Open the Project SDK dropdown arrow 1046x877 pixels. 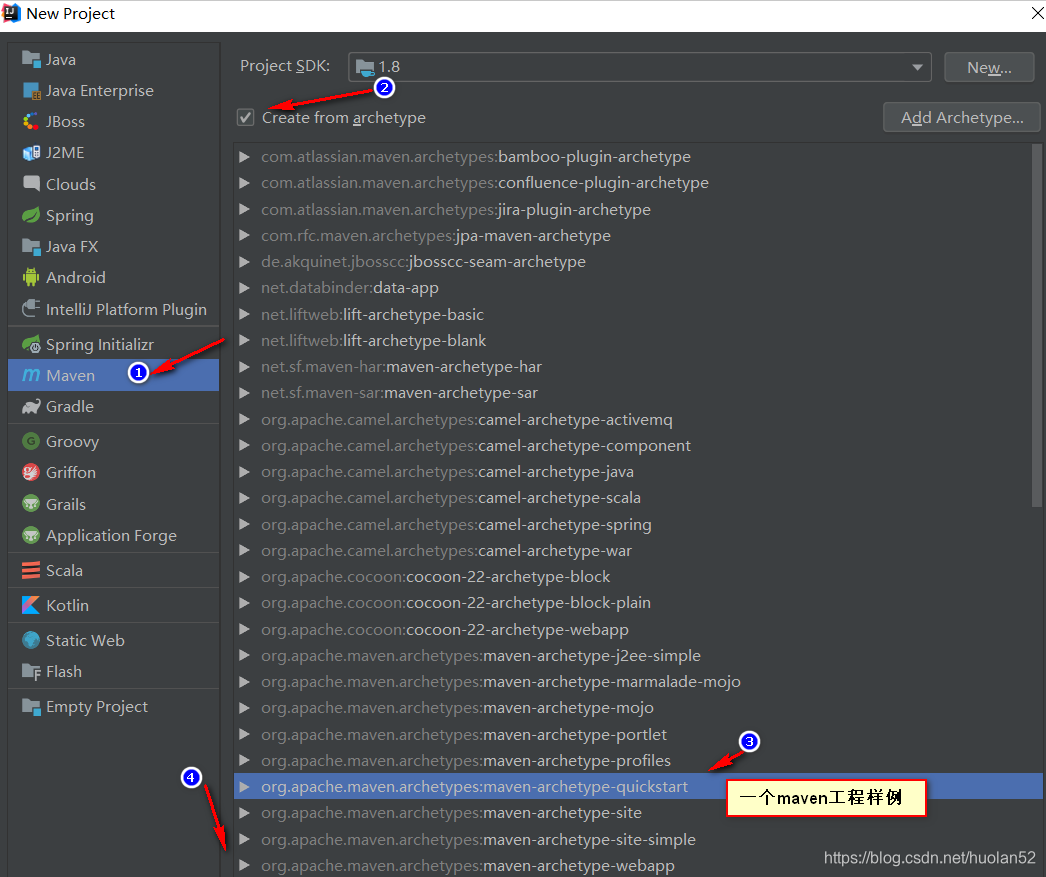pyautogui.click(x=917, y=67)
